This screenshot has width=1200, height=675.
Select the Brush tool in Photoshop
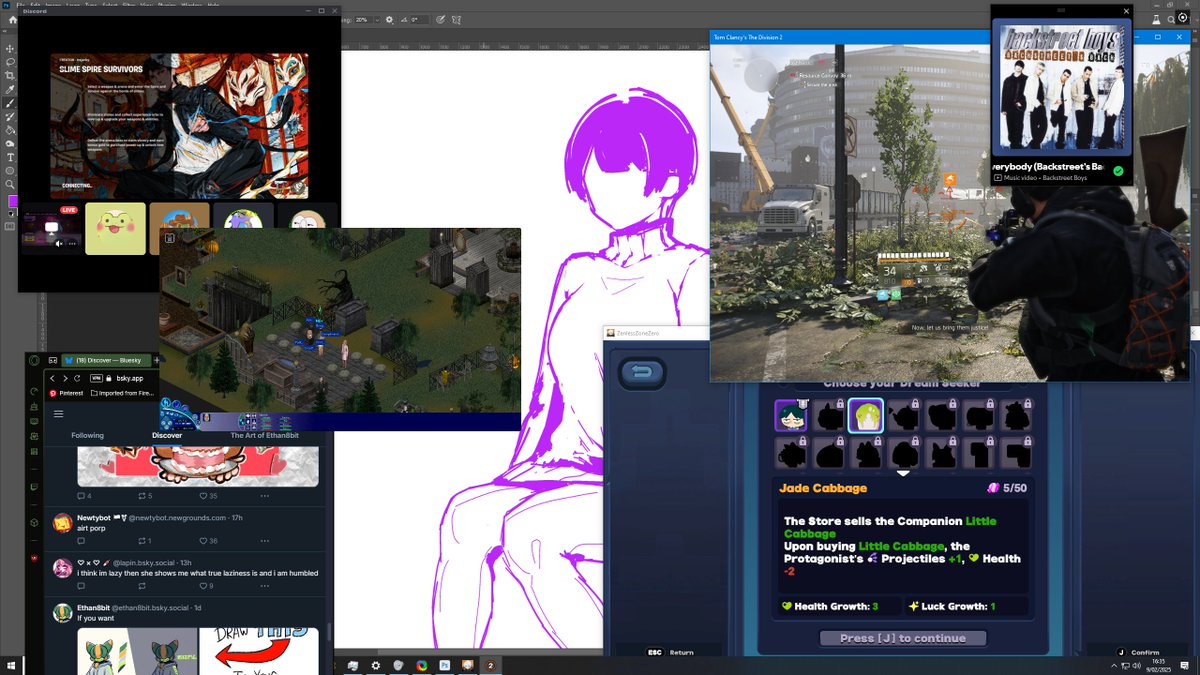[x=10, y=103]
